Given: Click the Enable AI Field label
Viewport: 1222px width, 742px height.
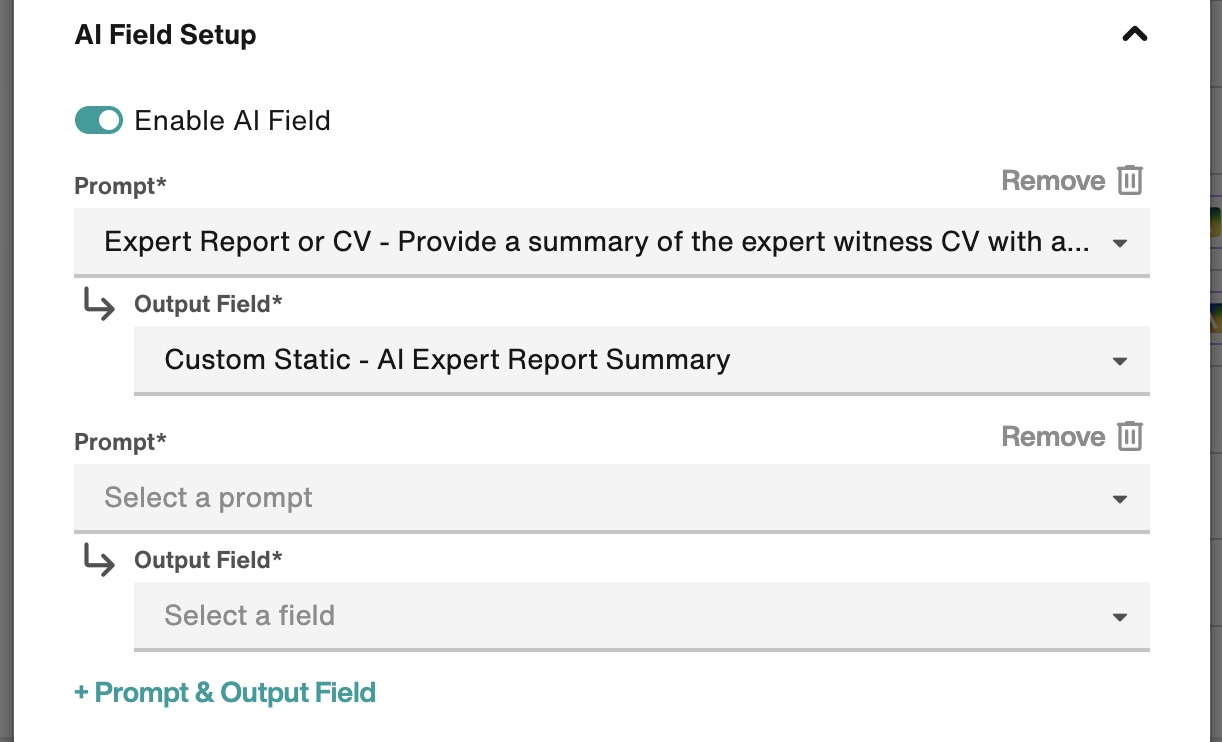Looking at the screenshot, I should coord(234,120).
